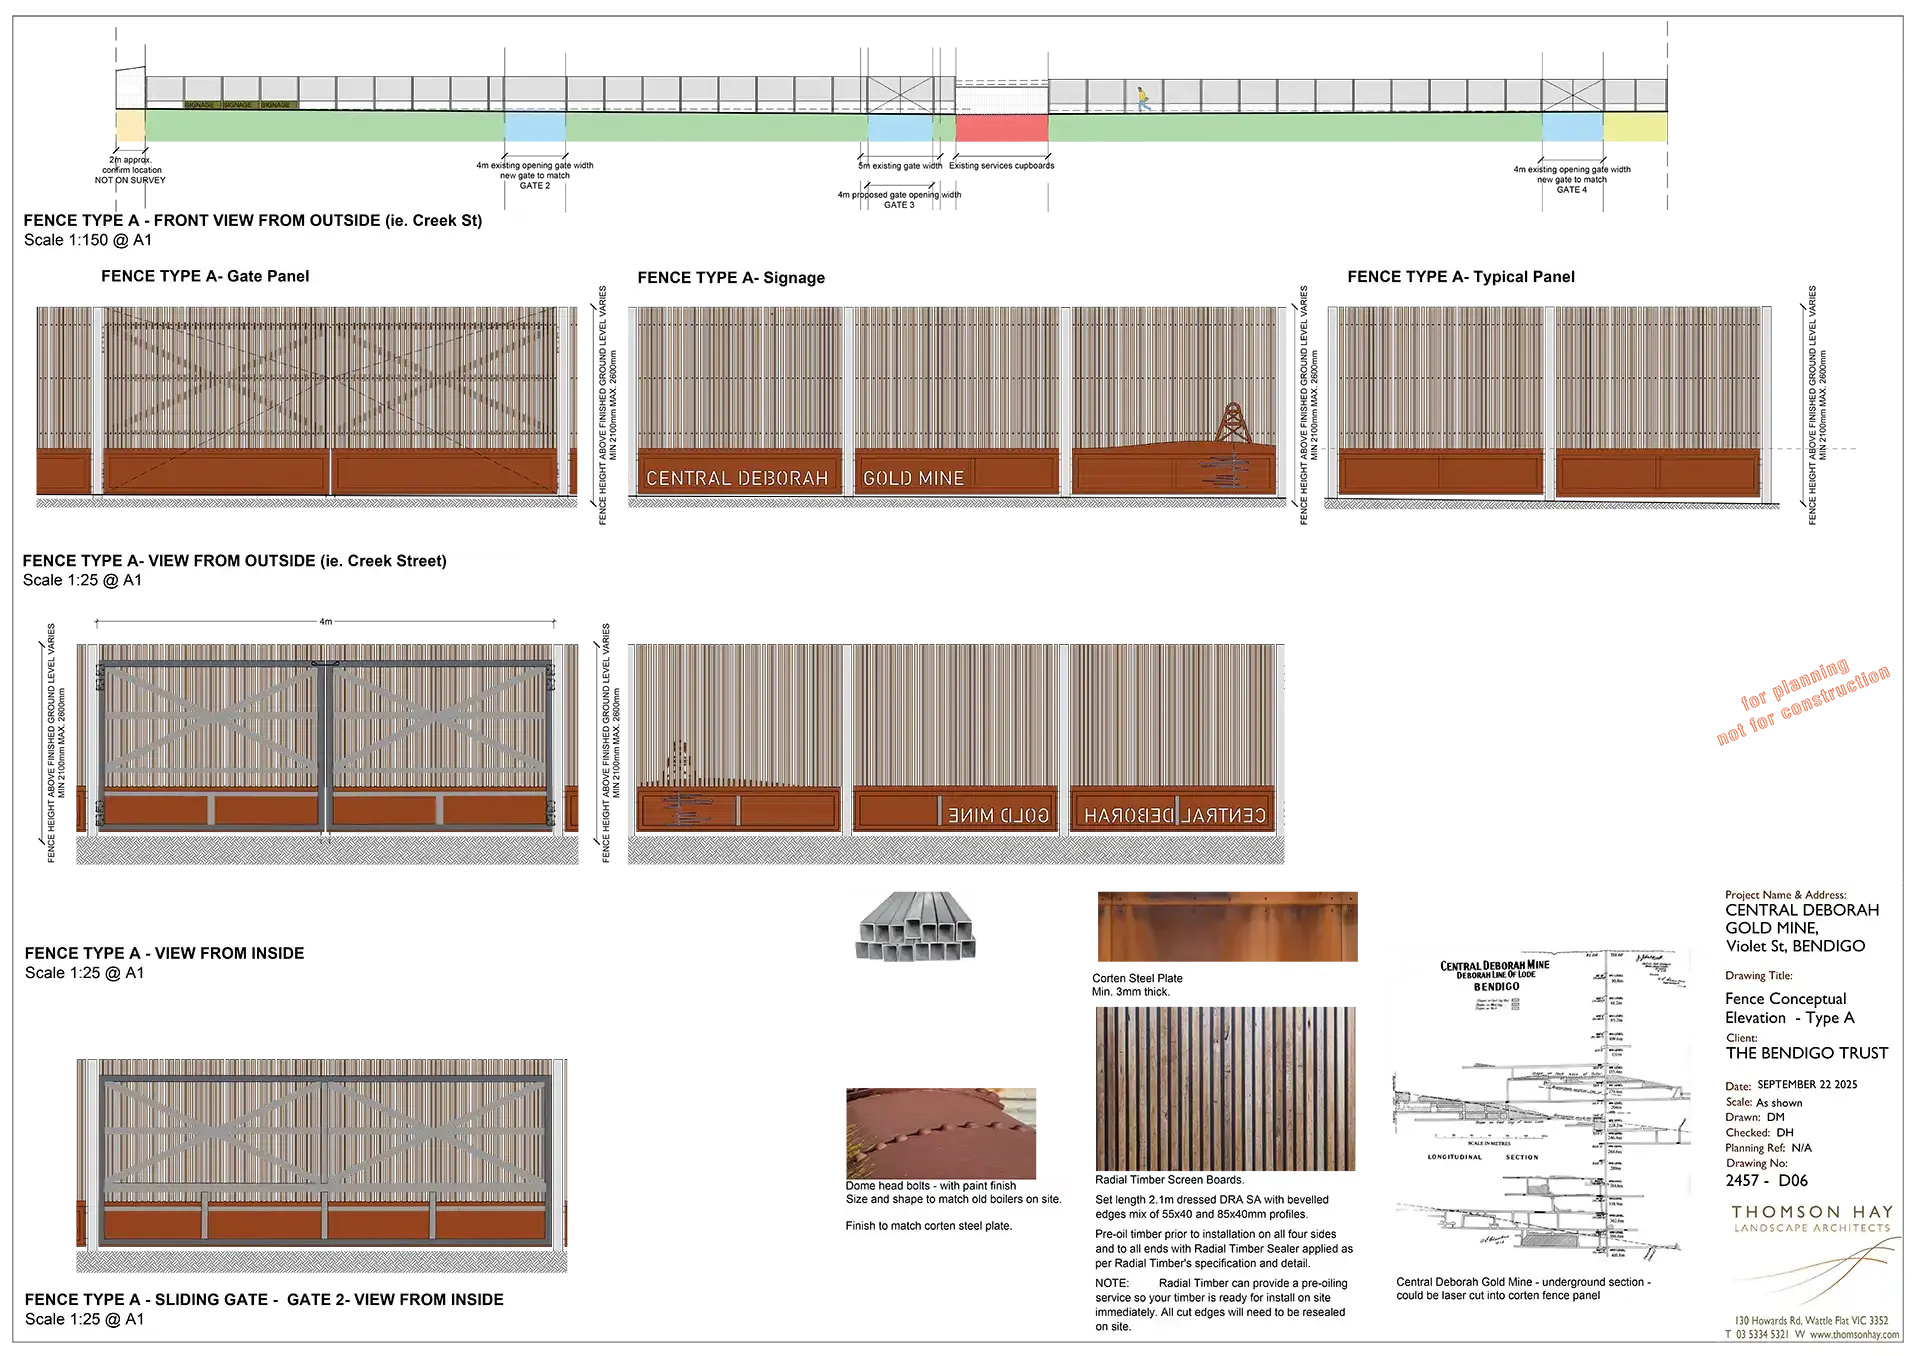
Task: Click the red band under the services cupboards
Action: click(x=1002, y=127)
